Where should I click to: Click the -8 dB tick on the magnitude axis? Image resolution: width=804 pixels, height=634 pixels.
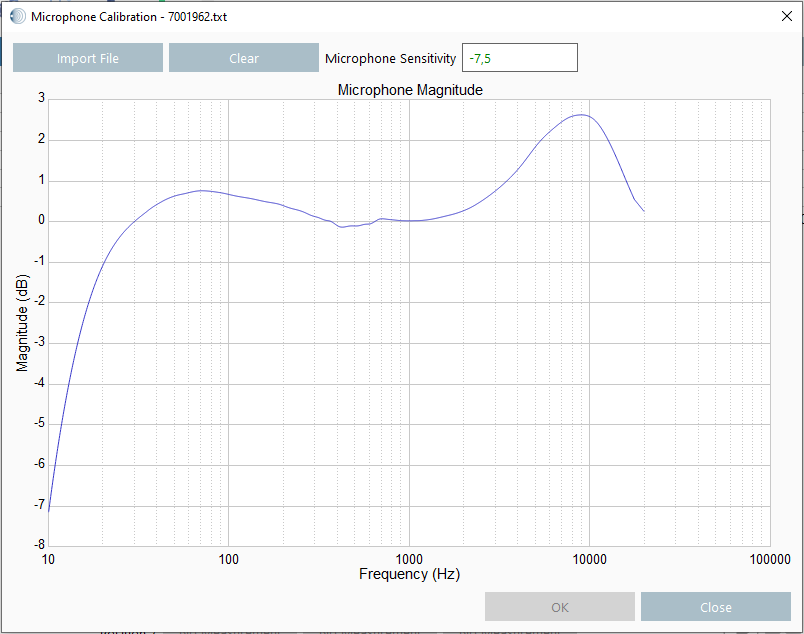tap(38, 545)
